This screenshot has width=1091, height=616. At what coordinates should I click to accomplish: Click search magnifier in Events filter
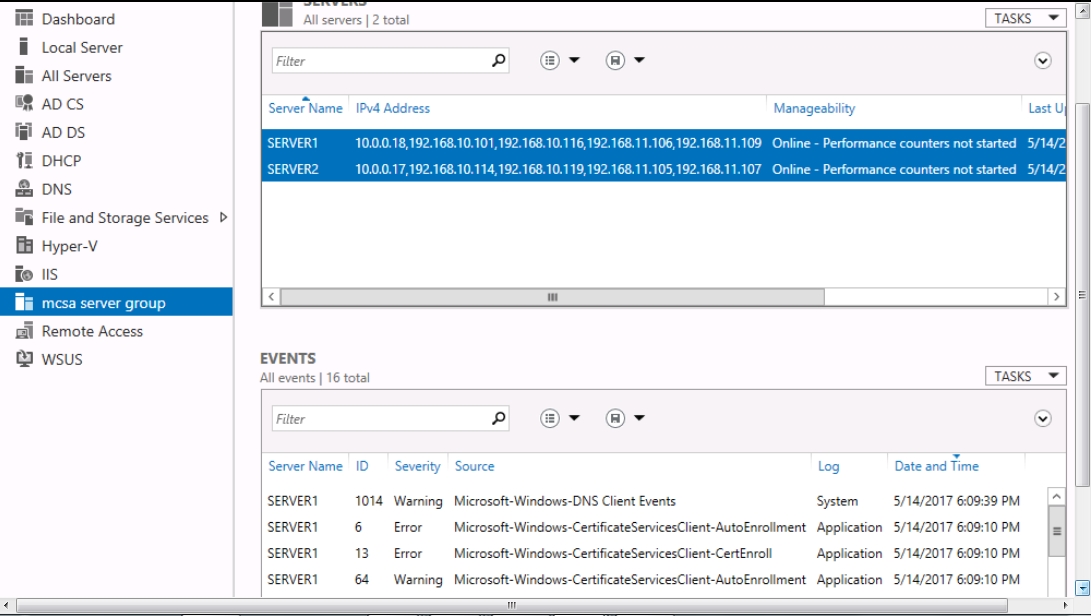[498, 418]
